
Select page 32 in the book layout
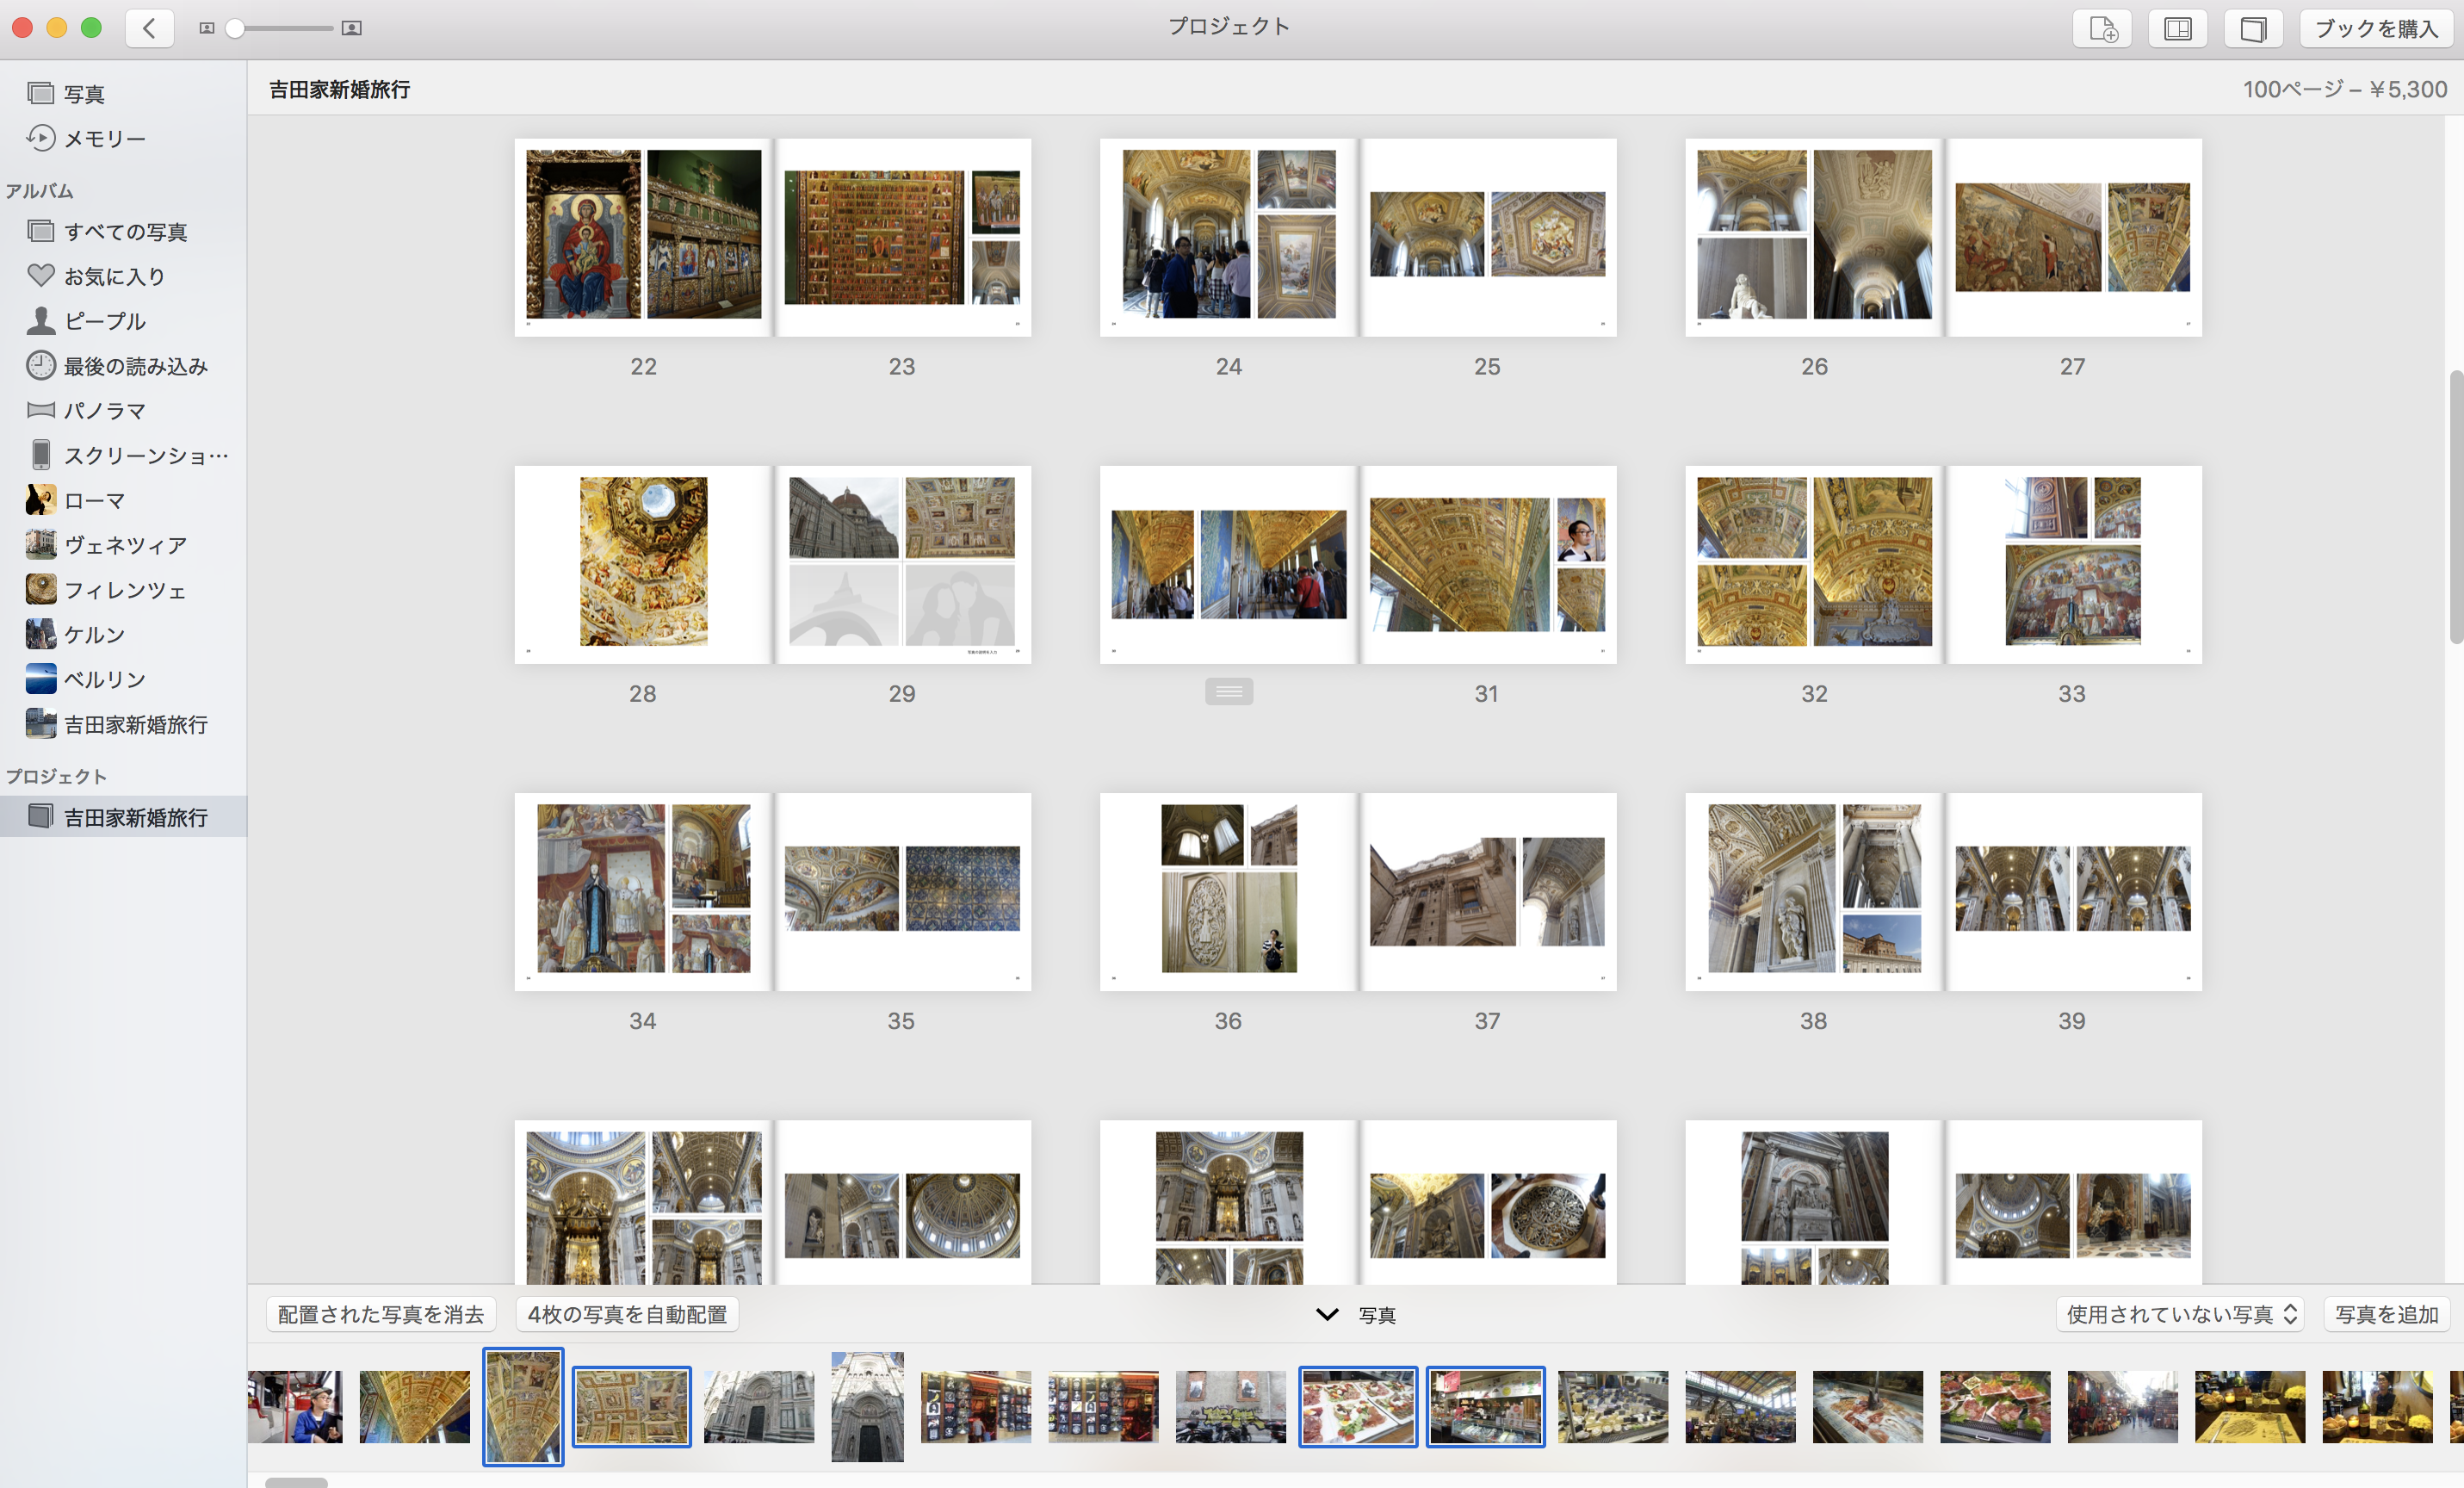pyautogui.click(x=1813, y=564)
